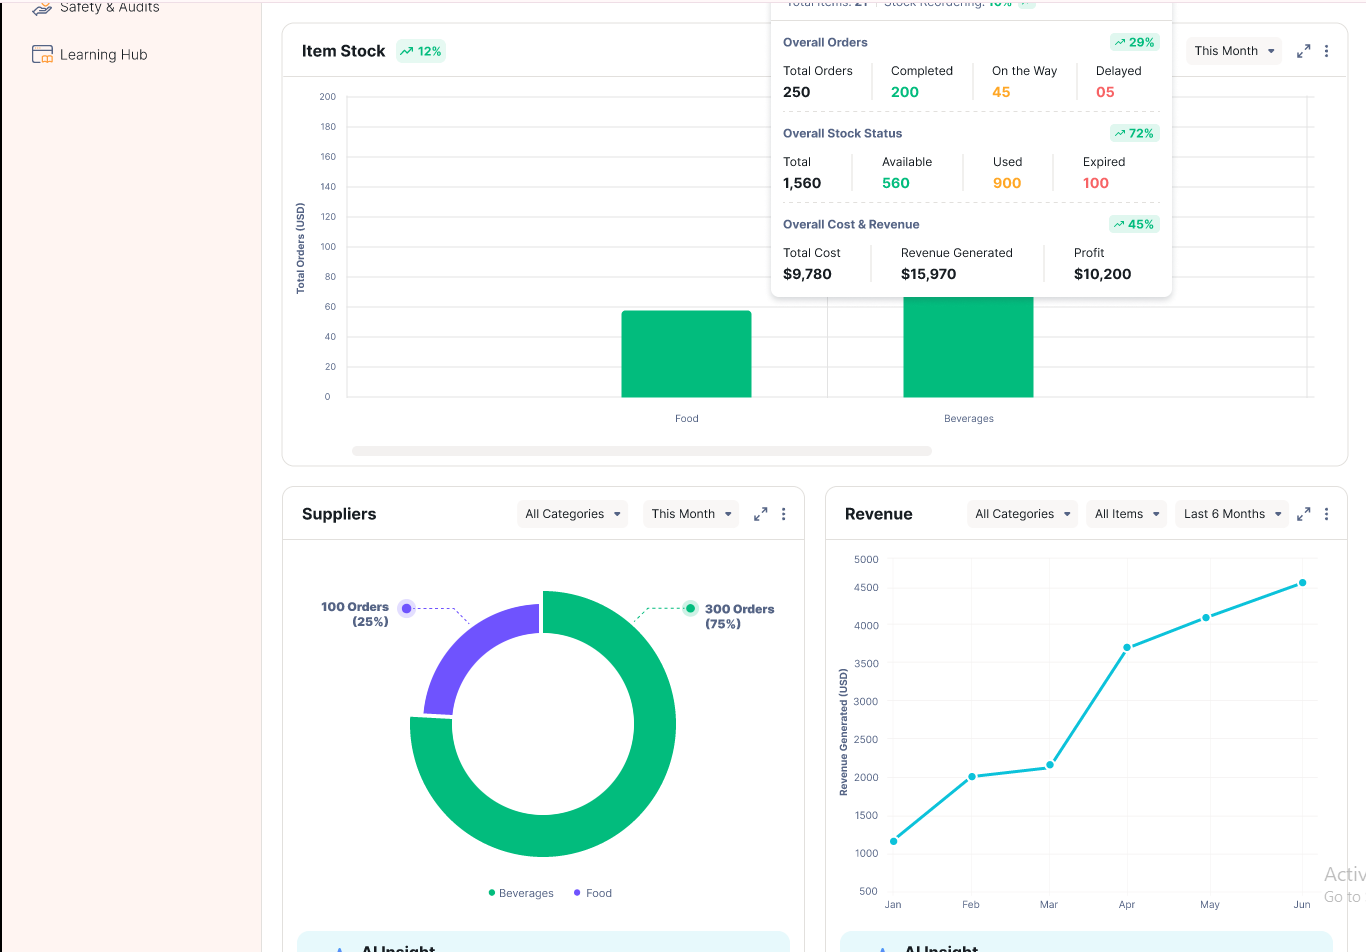Screen dimensions: 1366x952
Task: Open Item Stock more options menu
Action: (1326, 51)
